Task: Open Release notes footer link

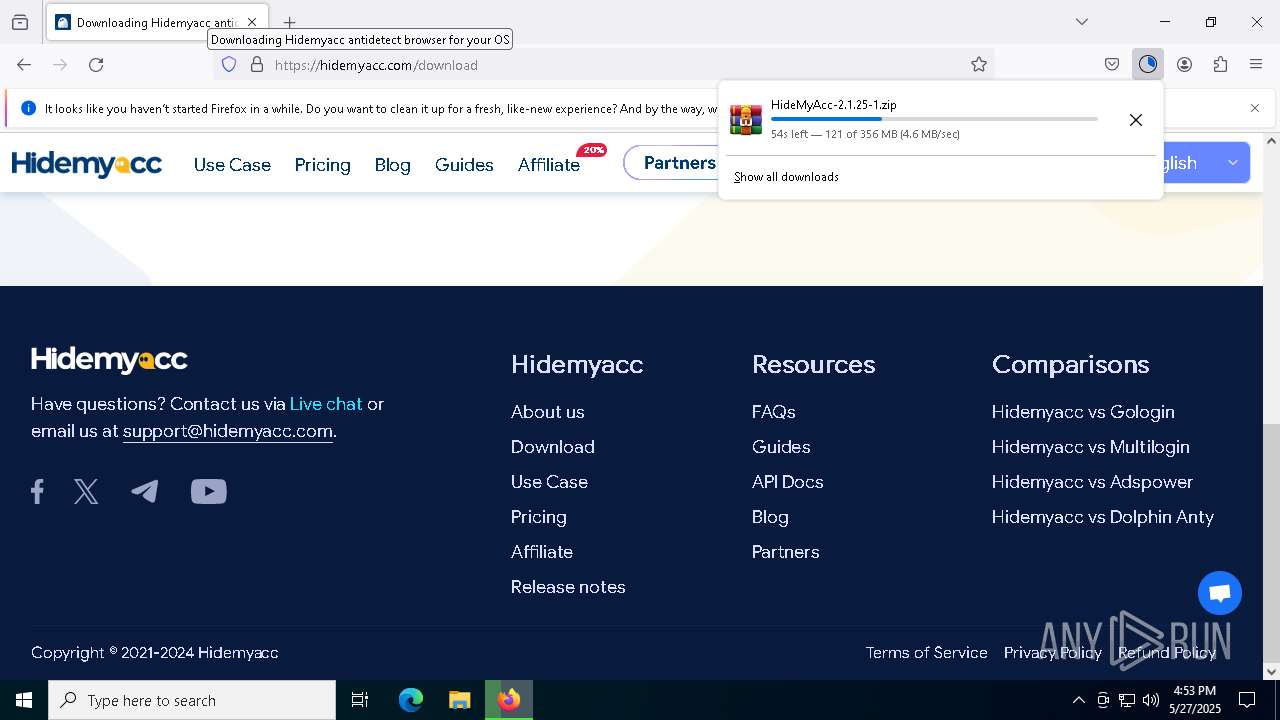Action: tap(568, 587)
